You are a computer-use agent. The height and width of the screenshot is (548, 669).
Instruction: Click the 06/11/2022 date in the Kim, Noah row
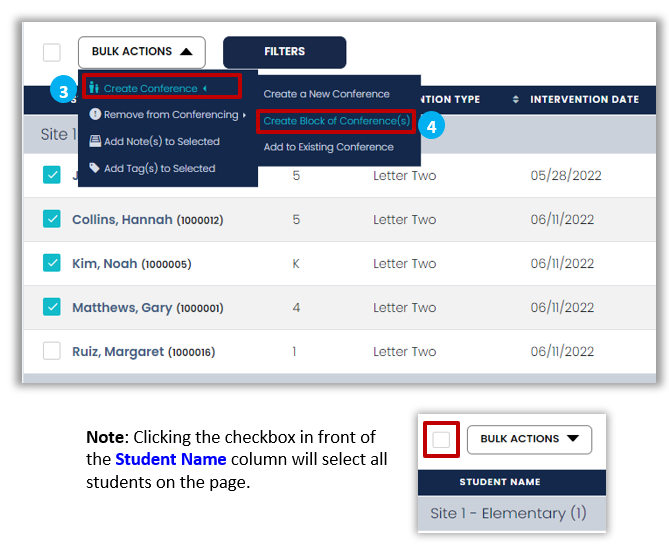point(562,263)
